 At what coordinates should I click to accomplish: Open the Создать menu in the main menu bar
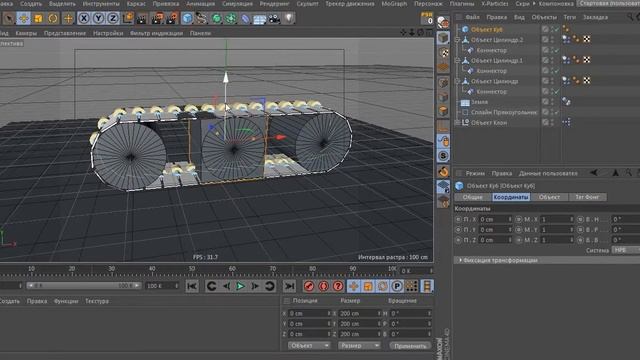31,4
